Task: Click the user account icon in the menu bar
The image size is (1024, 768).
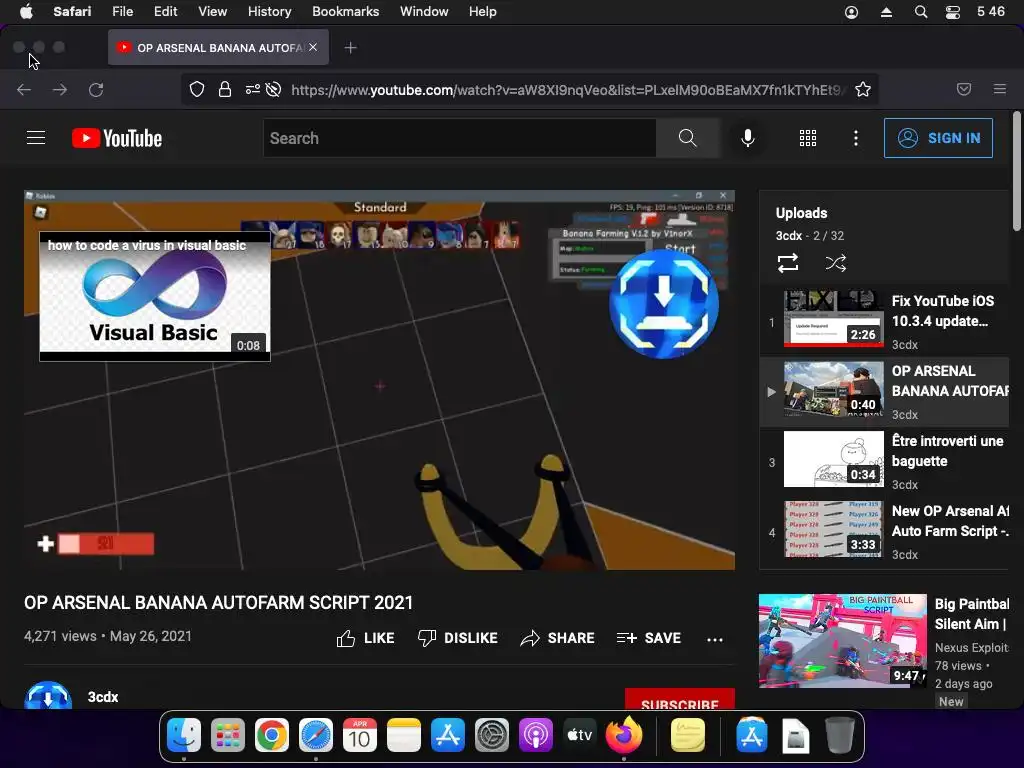Action: [x=852, y=12]
